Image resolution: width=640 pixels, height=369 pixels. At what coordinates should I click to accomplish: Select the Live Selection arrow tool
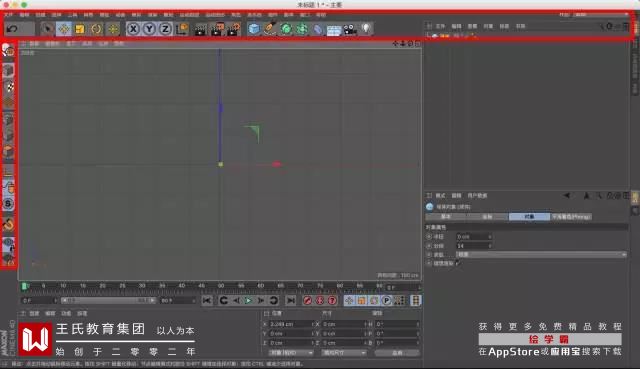point(47,29)
